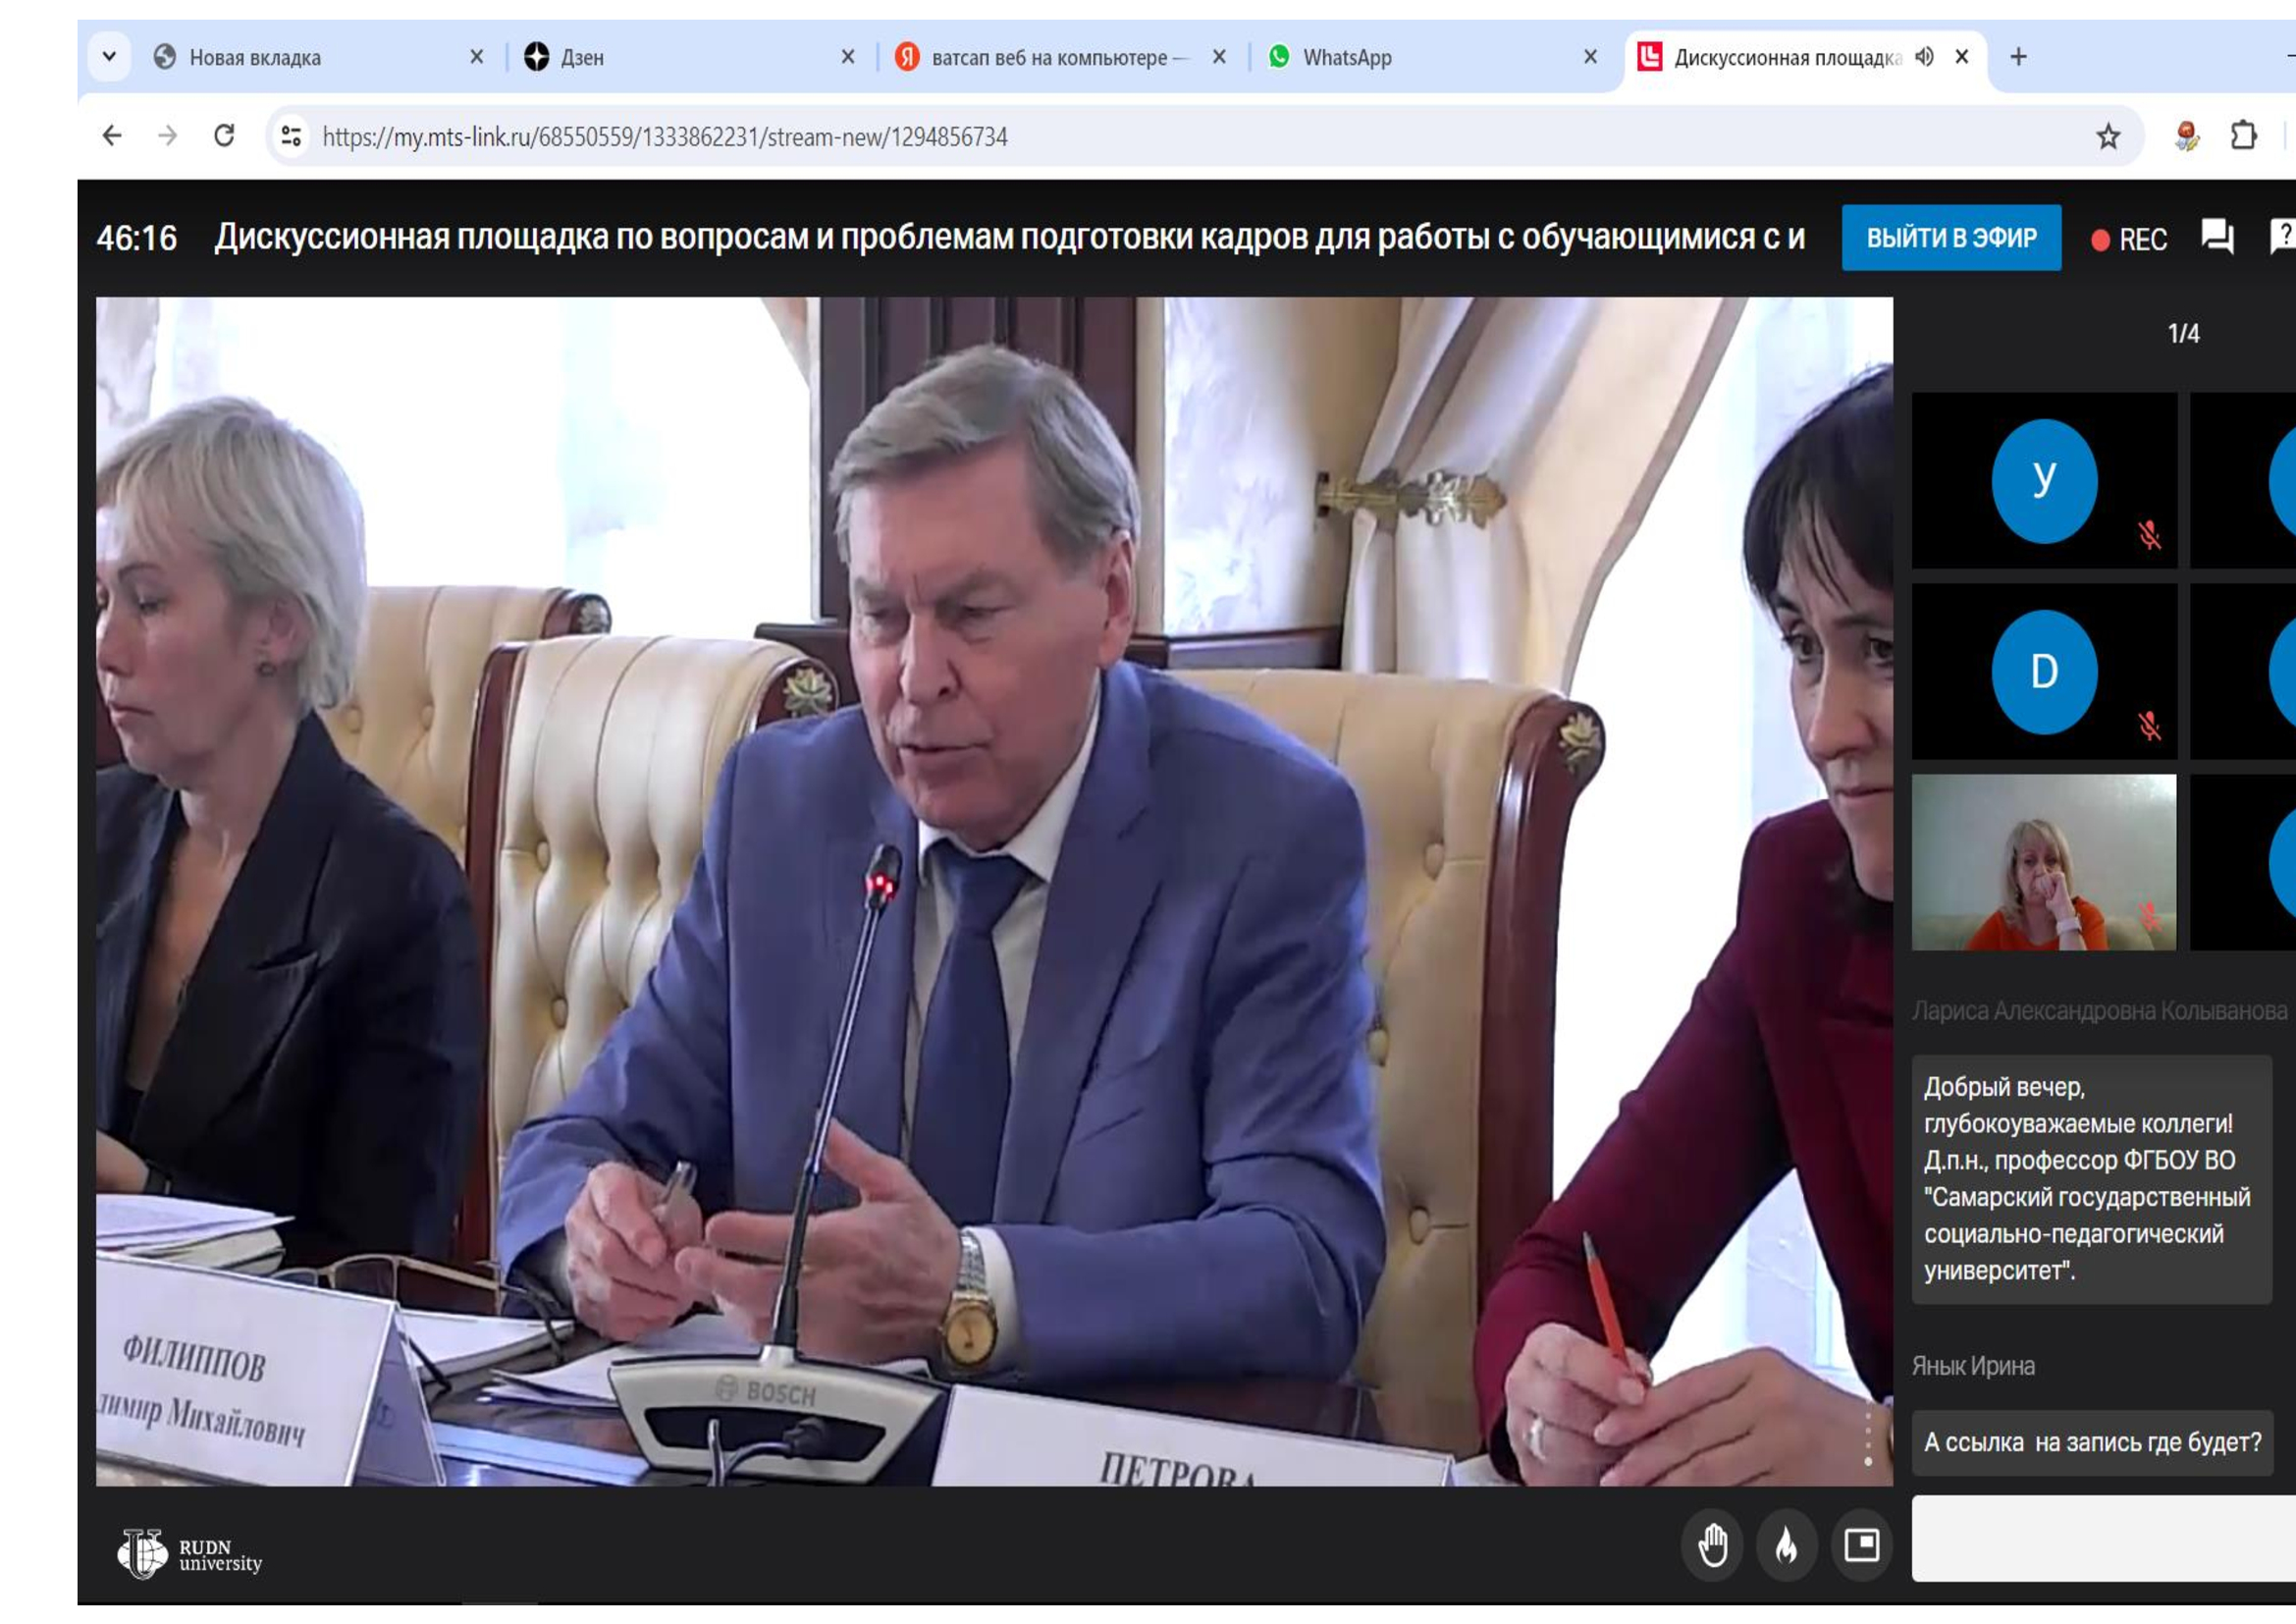Select the participant webcam thumbnail
The image size is (2296, 1624).
(2043, 862)
